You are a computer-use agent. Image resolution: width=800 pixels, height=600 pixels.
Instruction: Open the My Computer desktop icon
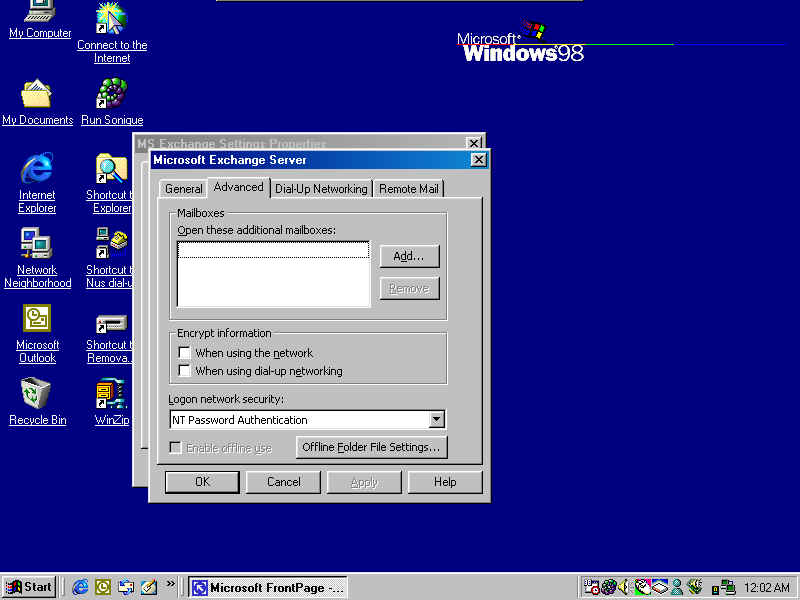[x=40, y=19]
